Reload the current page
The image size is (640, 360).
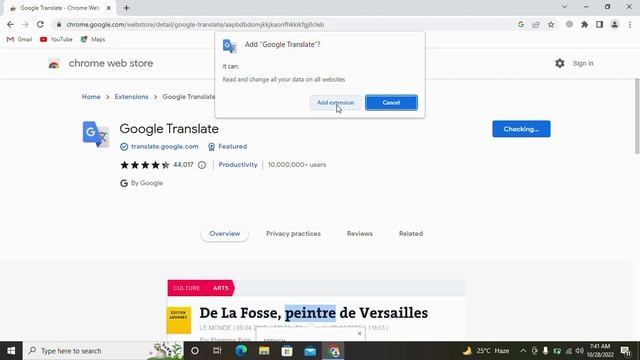click(x=40, y=24)
